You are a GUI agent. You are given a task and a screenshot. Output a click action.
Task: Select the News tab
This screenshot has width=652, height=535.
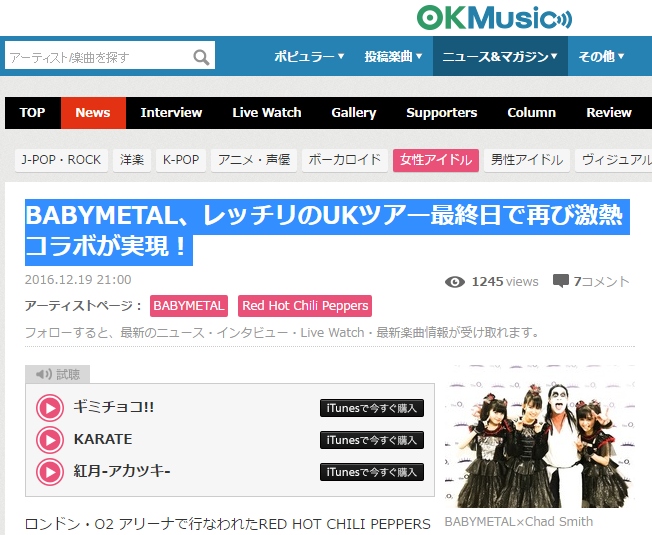click(93, 113)
